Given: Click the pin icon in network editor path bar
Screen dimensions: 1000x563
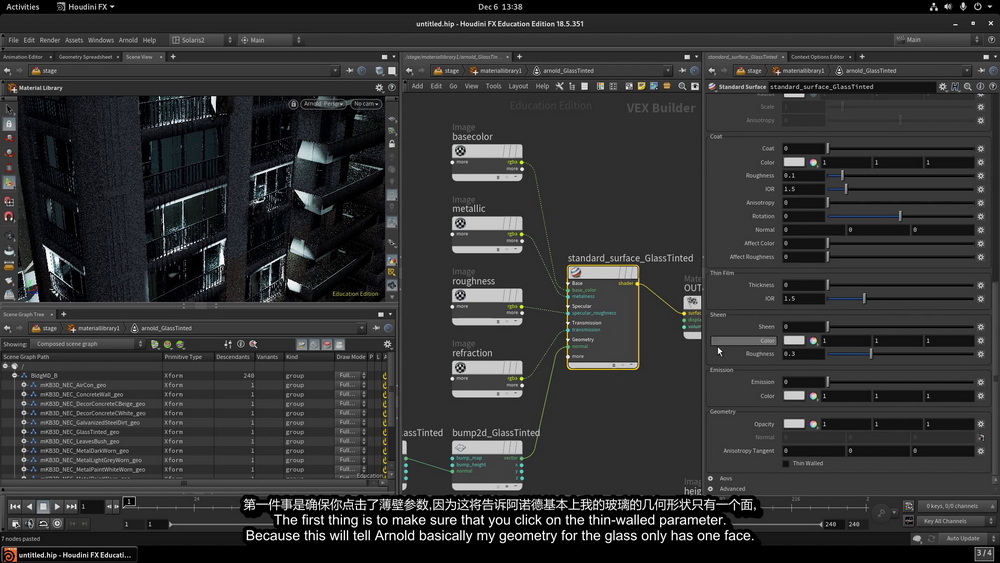Looking at the screenshot, I should pos(682,71).
